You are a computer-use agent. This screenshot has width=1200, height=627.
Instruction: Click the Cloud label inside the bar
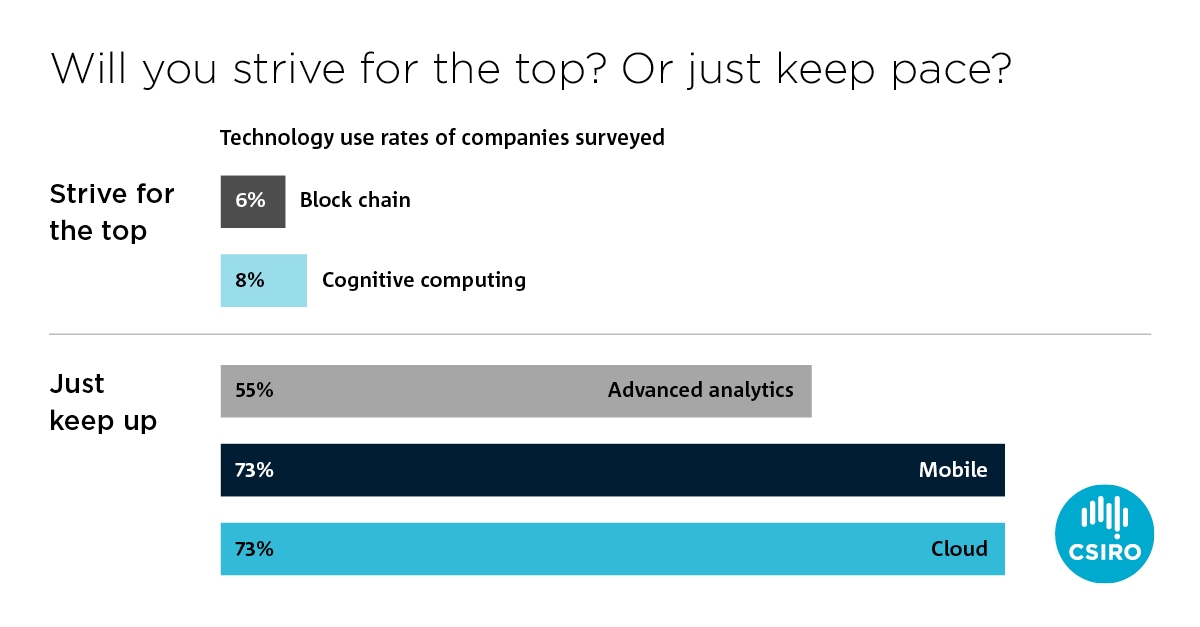pos(959,549)
